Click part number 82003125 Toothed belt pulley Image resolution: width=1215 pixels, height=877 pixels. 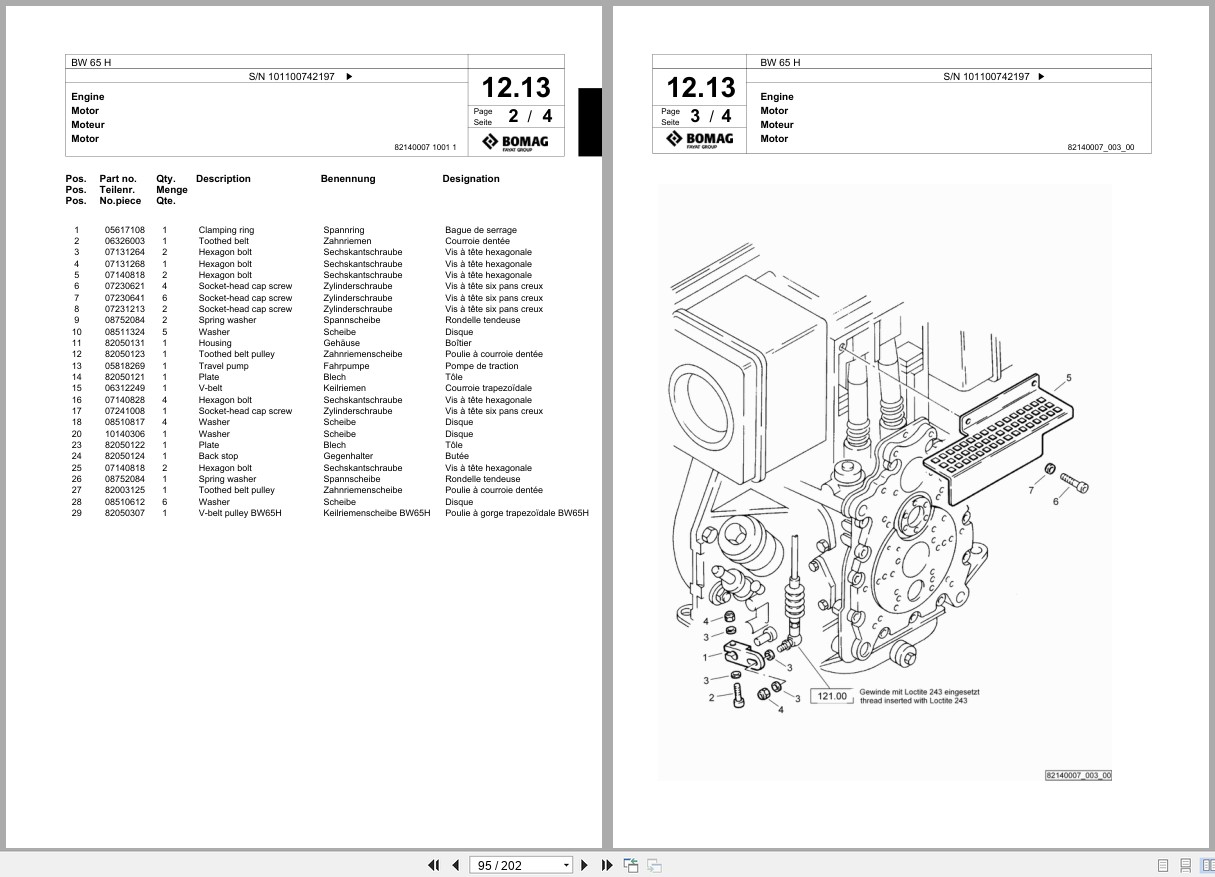point(125,490)
